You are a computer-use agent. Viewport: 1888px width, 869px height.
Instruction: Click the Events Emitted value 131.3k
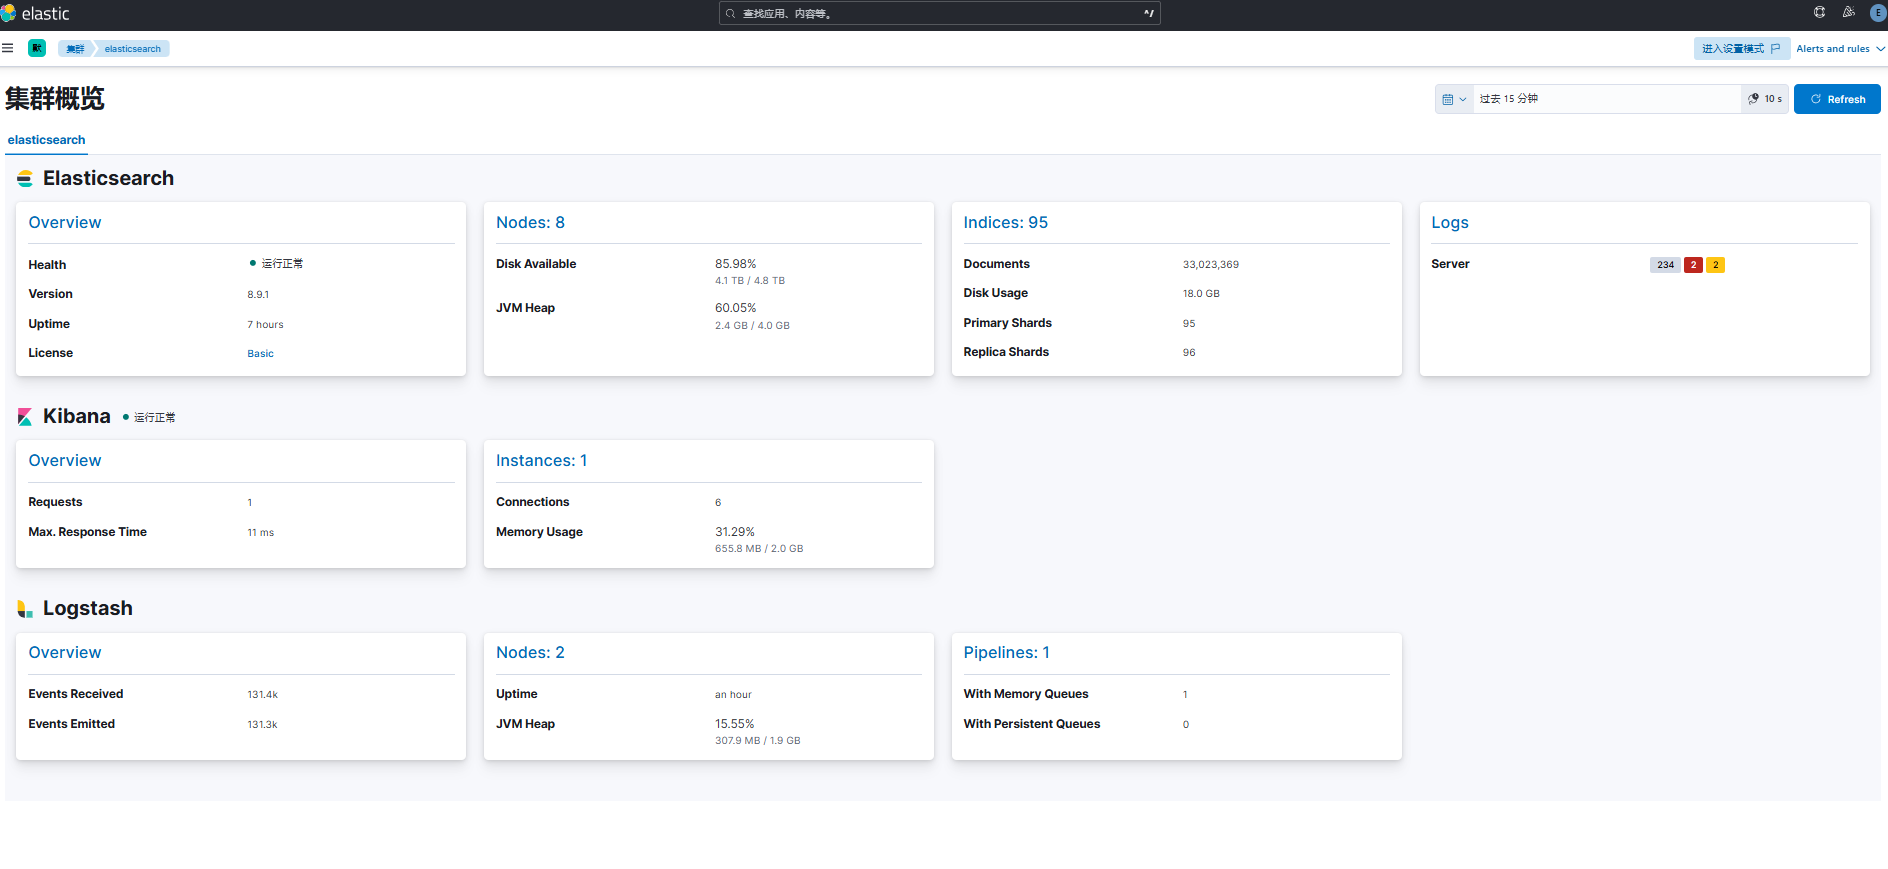[262, 725]
